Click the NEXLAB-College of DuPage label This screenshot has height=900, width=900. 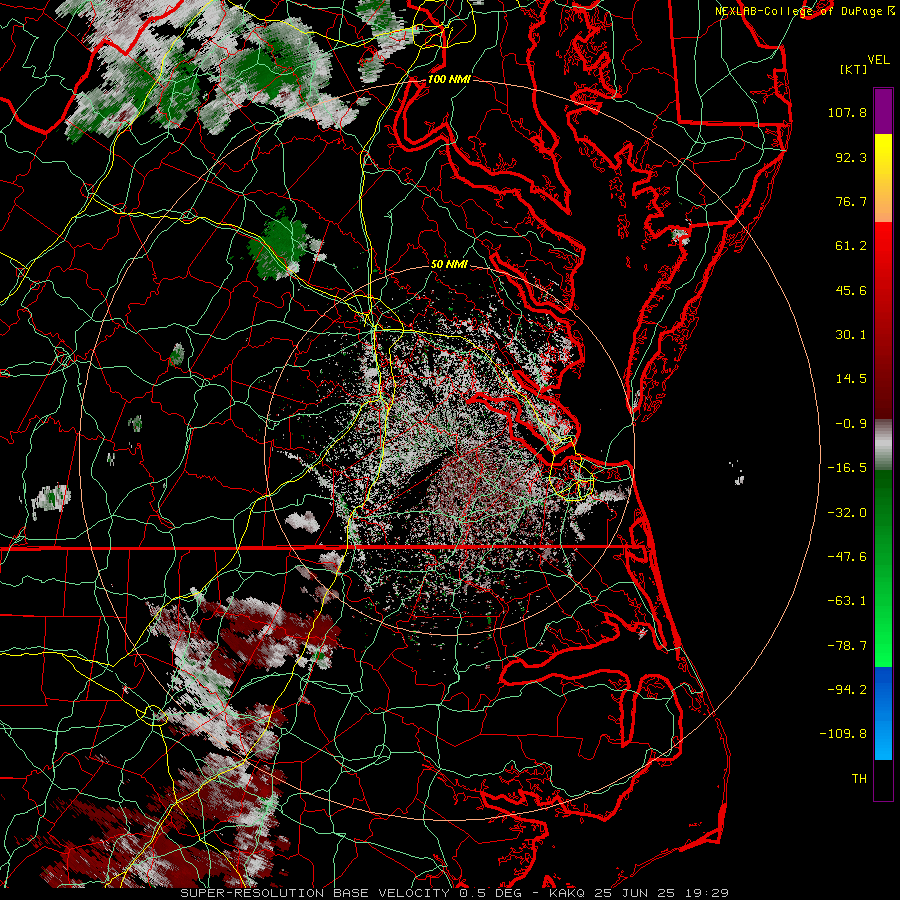tap(804, 11)
